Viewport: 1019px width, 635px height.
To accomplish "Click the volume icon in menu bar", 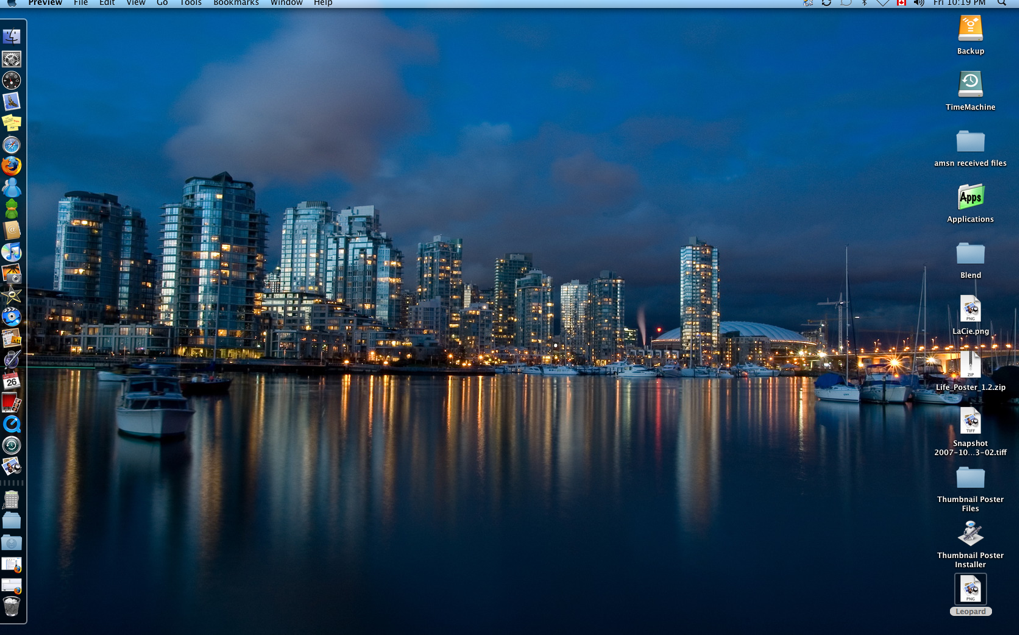I will (x=919, y=3).
